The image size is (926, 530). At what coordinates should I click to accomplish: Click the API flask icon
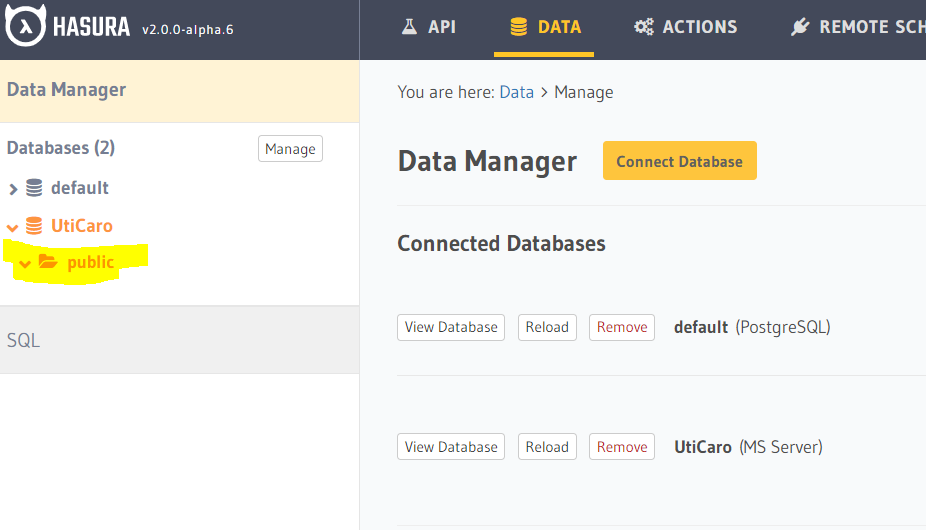409,27
